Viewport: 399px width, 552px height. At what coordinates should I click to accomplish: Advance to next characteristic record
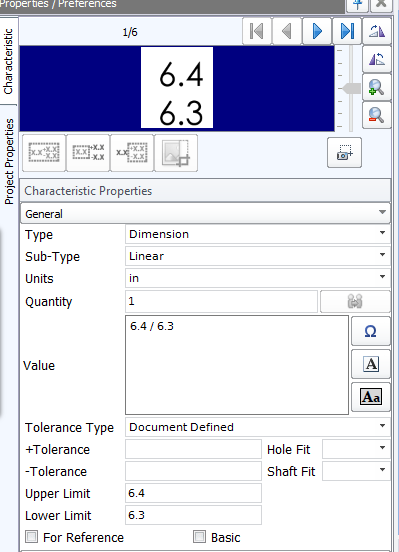click(x=317, y=31)
